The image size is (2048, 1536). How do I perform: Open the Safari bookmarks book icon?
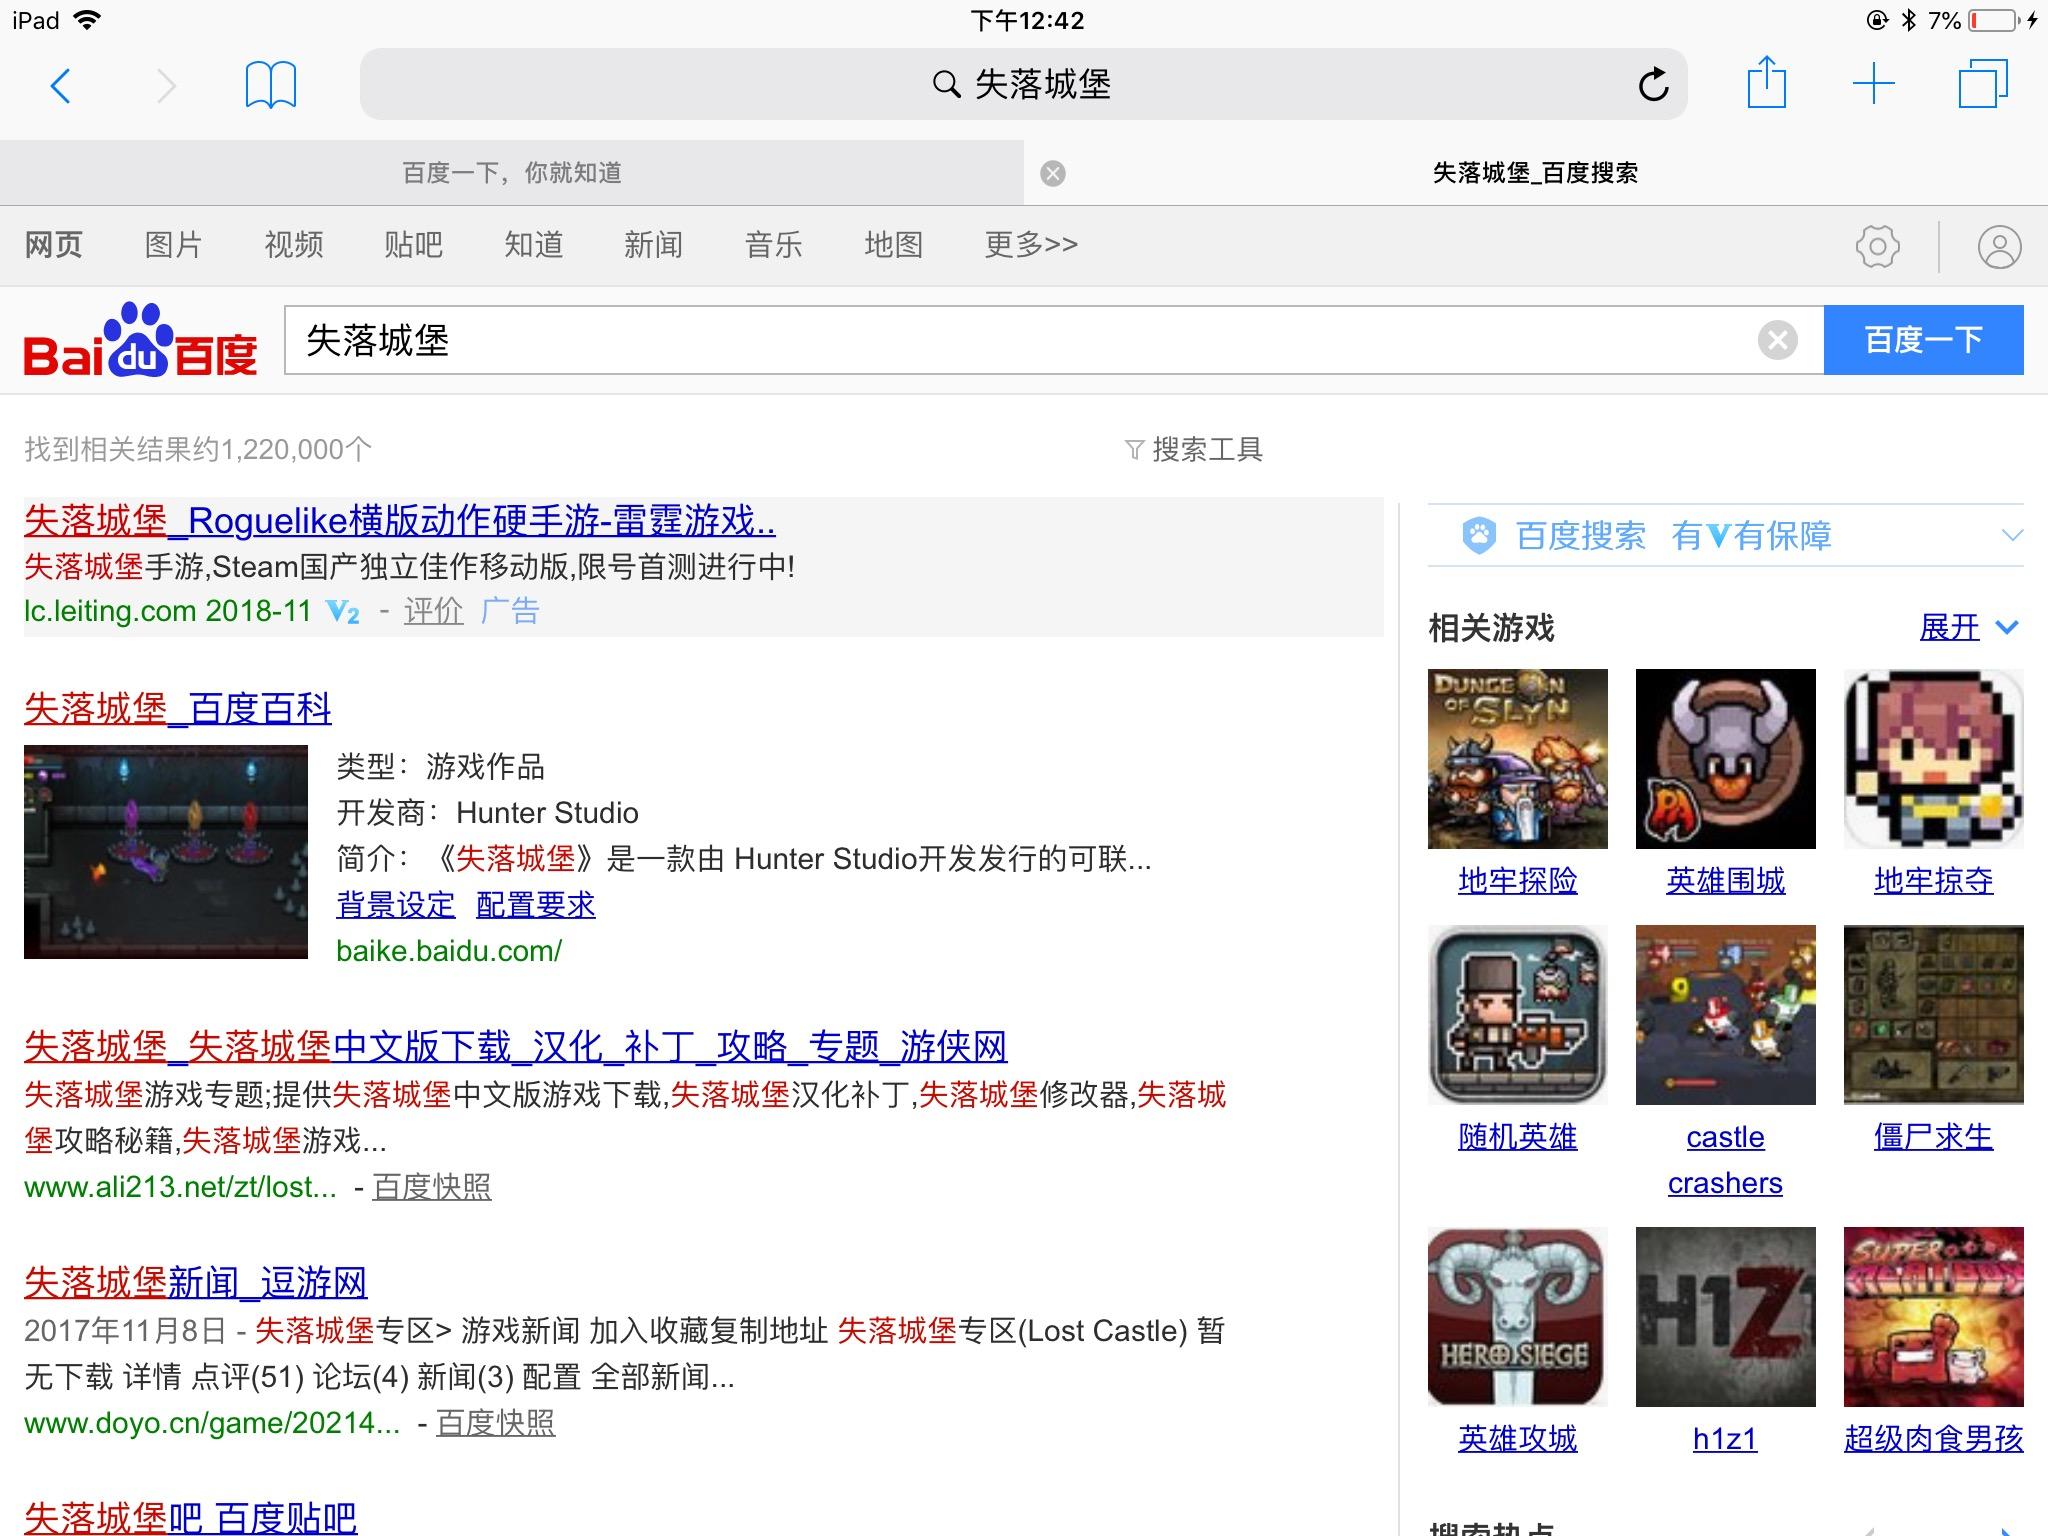270,84
